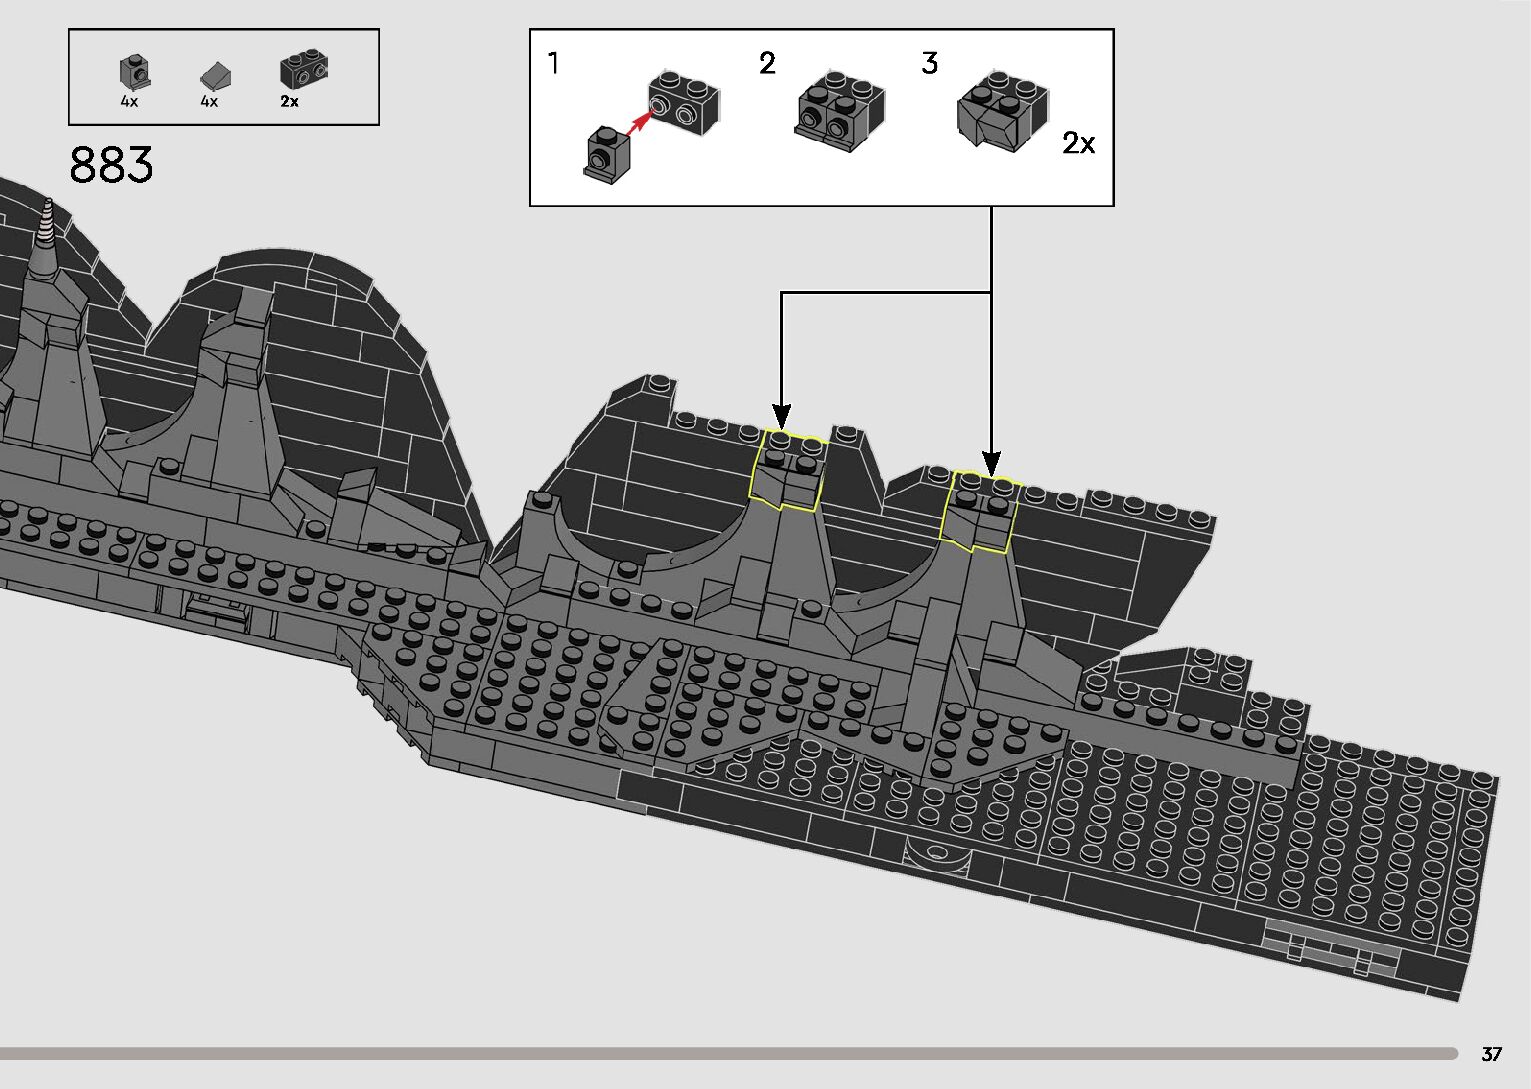Click the sub-step number 1 label

click(x=553, y=64)
